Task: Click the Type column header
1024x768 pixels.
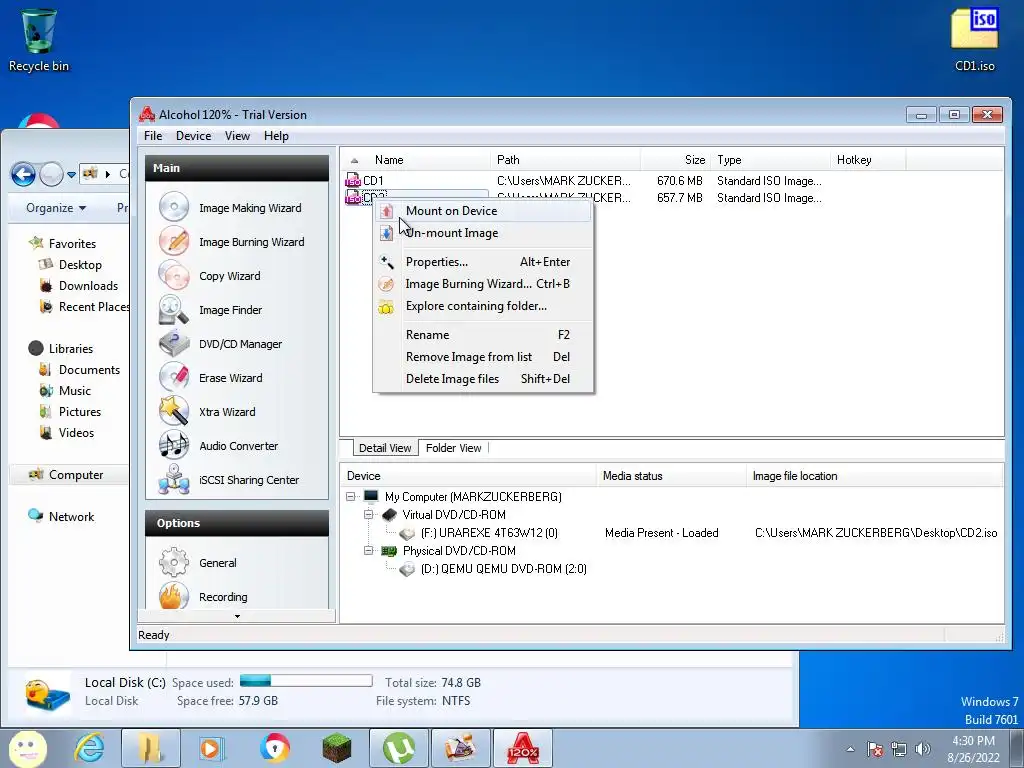Action: (x=771, y=160)
